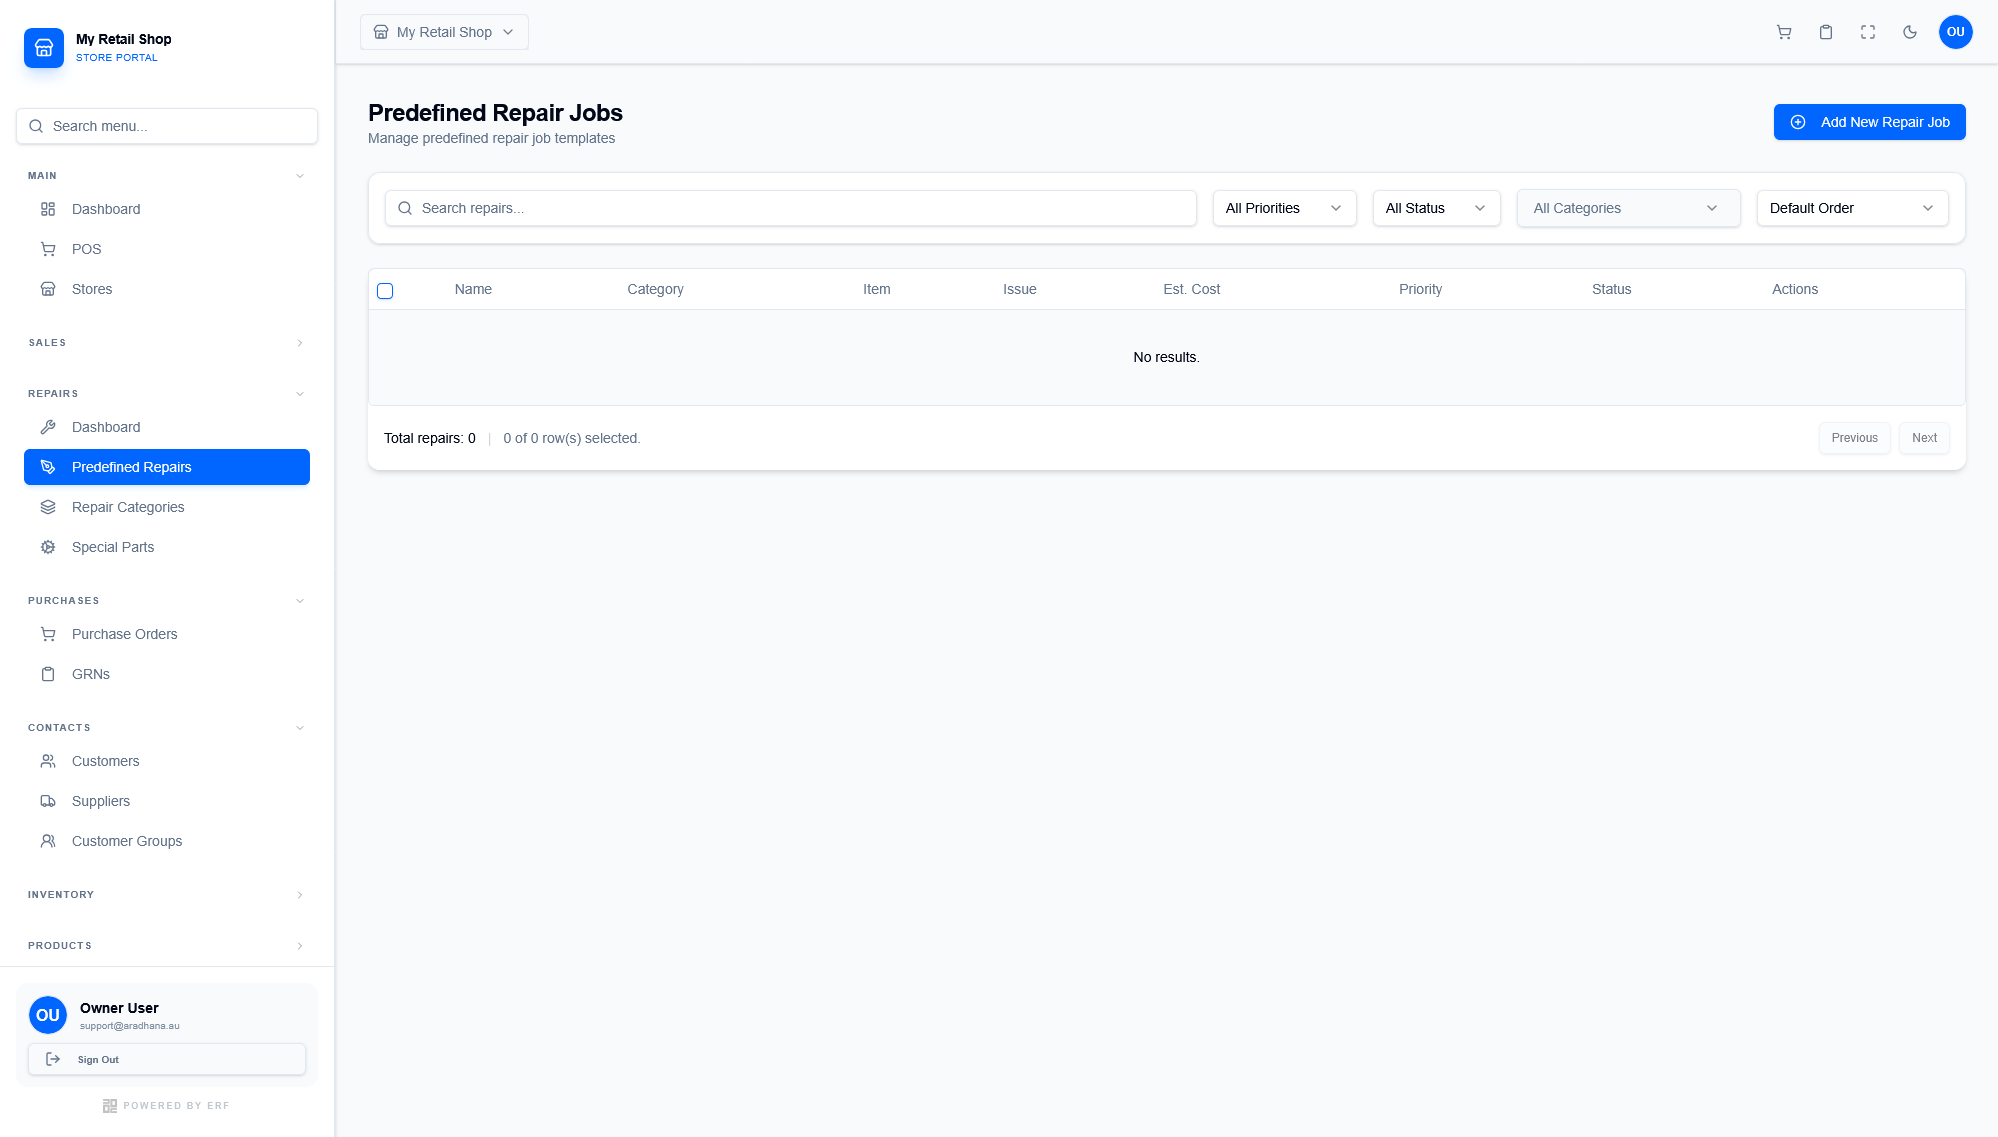
Task: Collapse the PURCHASES sidebar section
Action: pyautogui.click(x=166, y=601)
